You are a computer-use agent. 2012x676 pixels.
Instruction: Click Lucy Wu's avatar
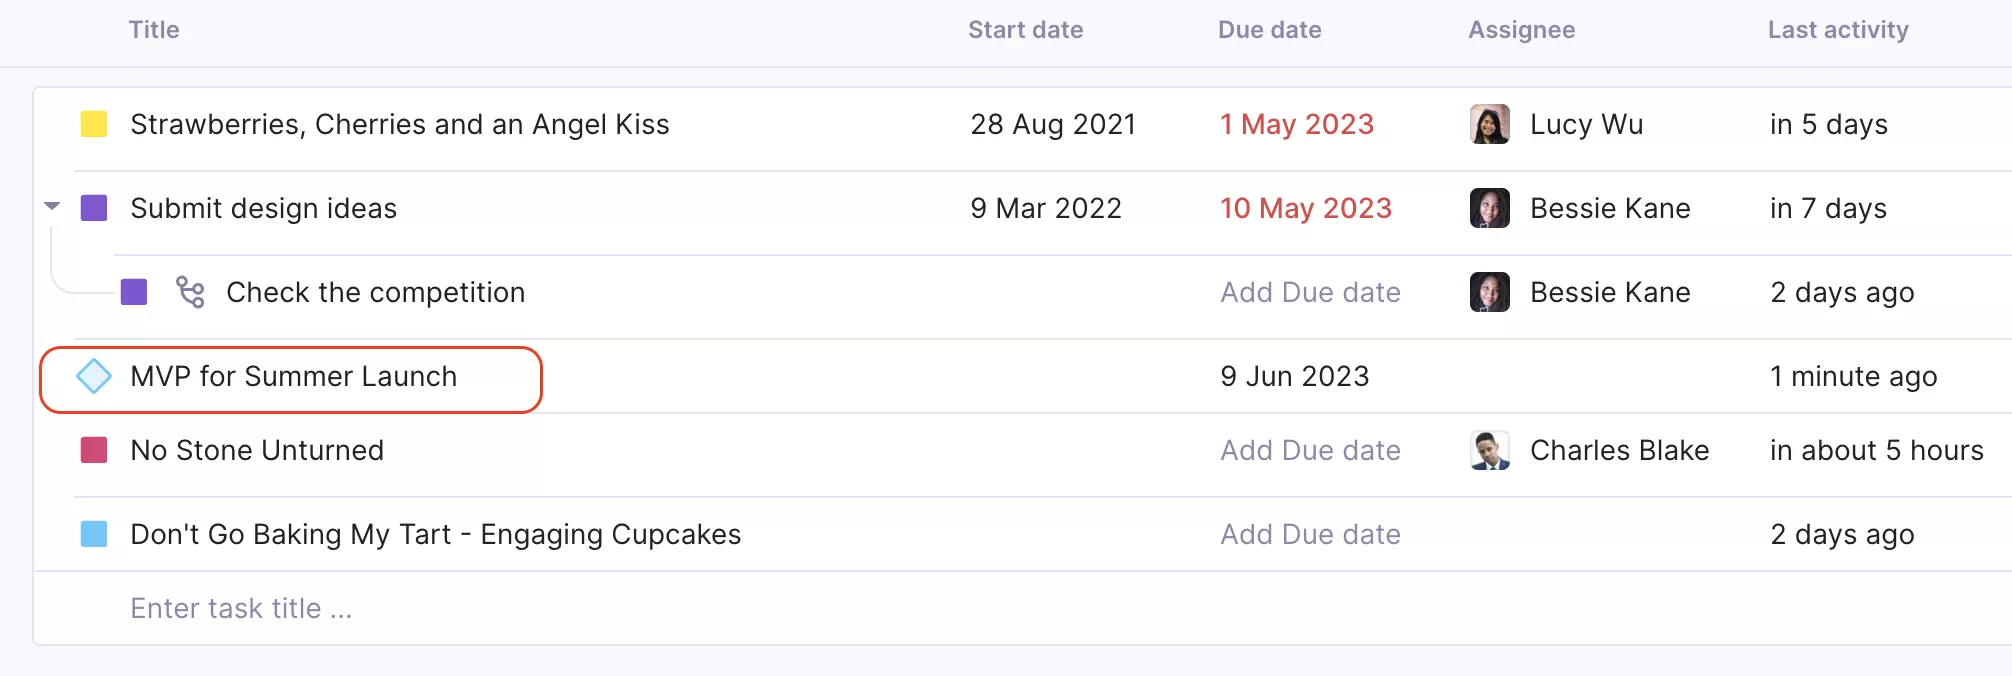point(1490,124)
